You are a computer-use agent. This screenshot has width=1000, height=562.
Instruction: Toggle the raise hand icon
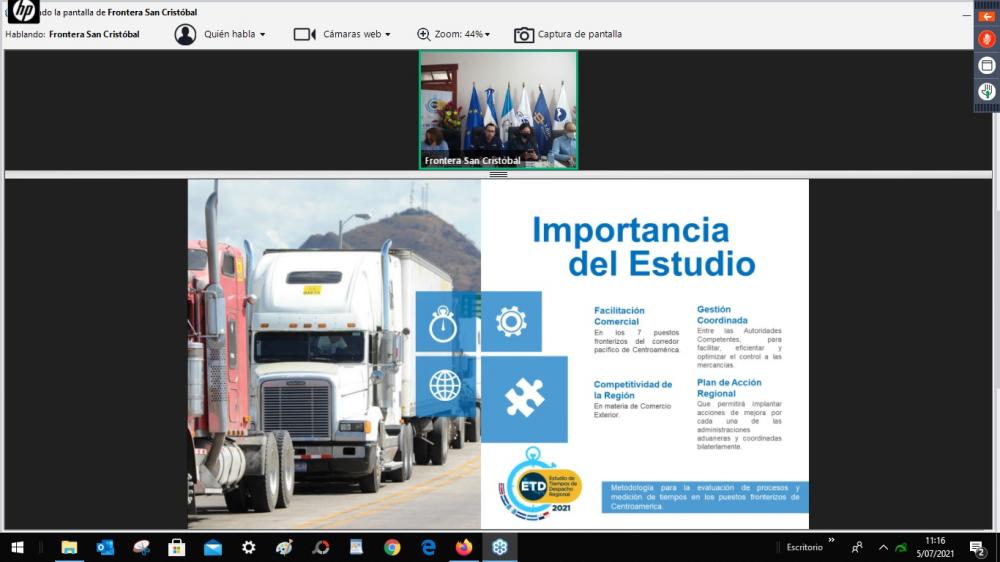(x=986, y=91)
